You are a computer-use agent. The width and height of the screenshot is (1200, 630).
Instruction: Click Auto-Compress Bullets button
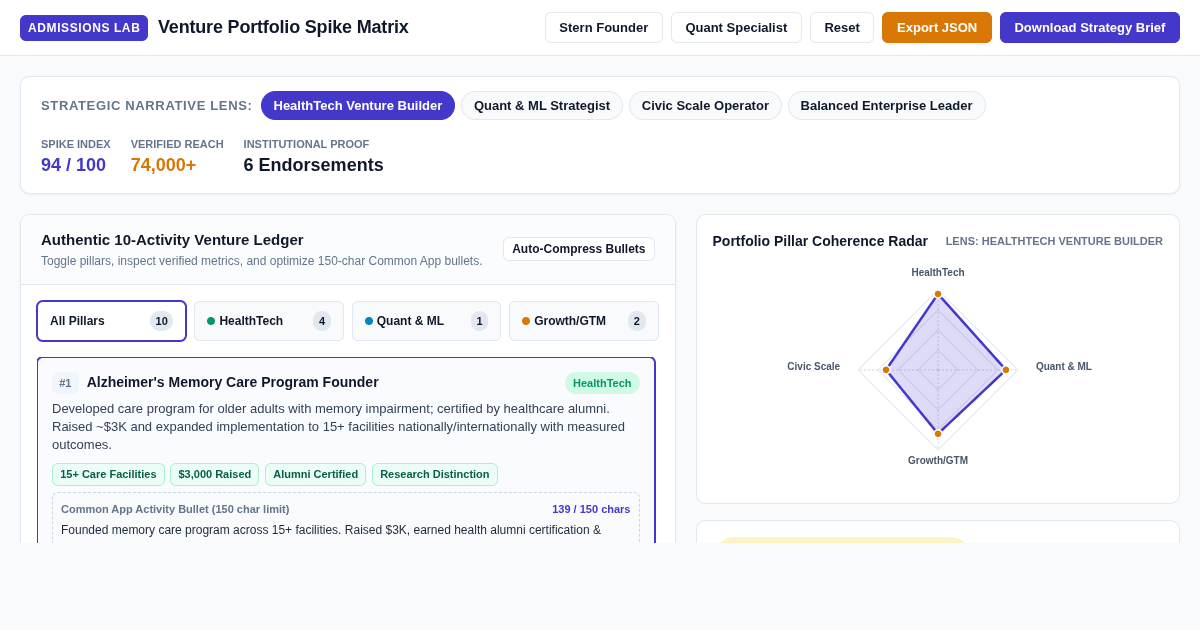pos(579,249)
